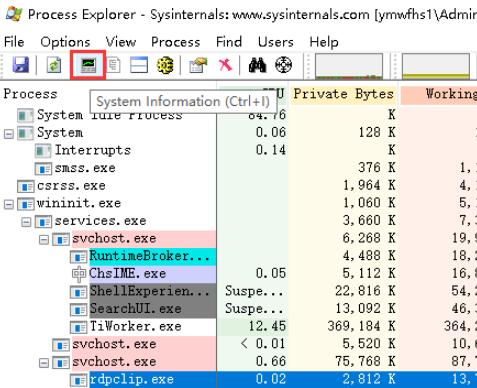
Task: Open the Options menu
Action: pyautogui.click(x=65, y=42)
